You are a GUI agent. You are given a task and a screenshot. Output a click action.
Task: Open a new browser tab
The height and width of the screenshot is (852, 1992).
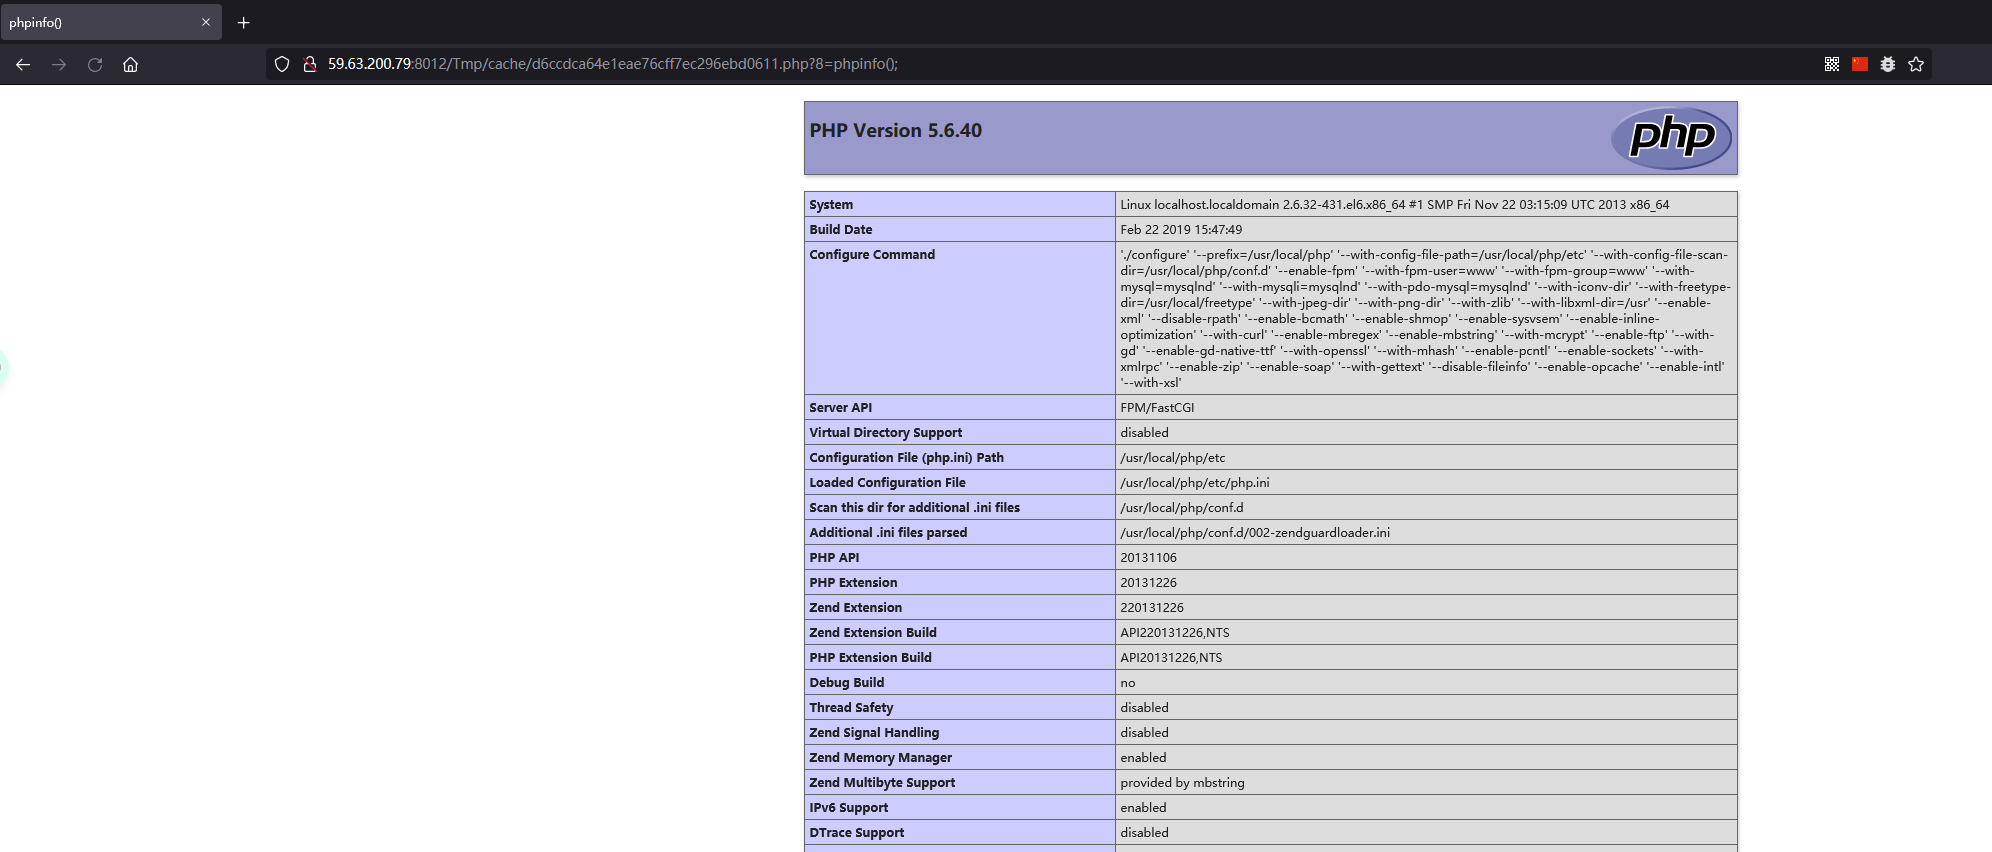[243, 22]
